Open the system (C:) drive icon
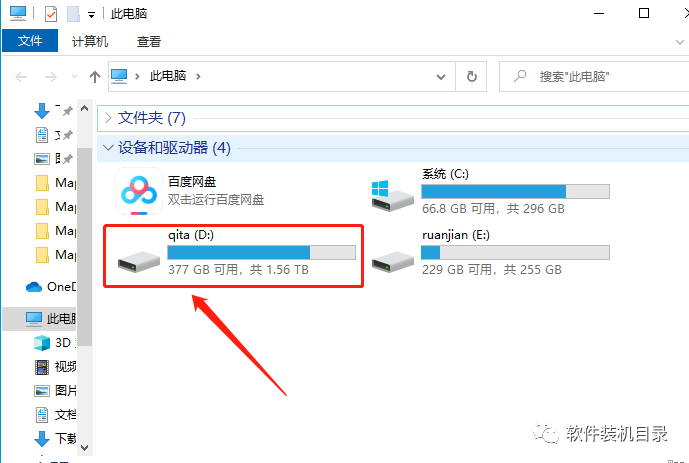689x463 pixels. (x=392, y=195)
